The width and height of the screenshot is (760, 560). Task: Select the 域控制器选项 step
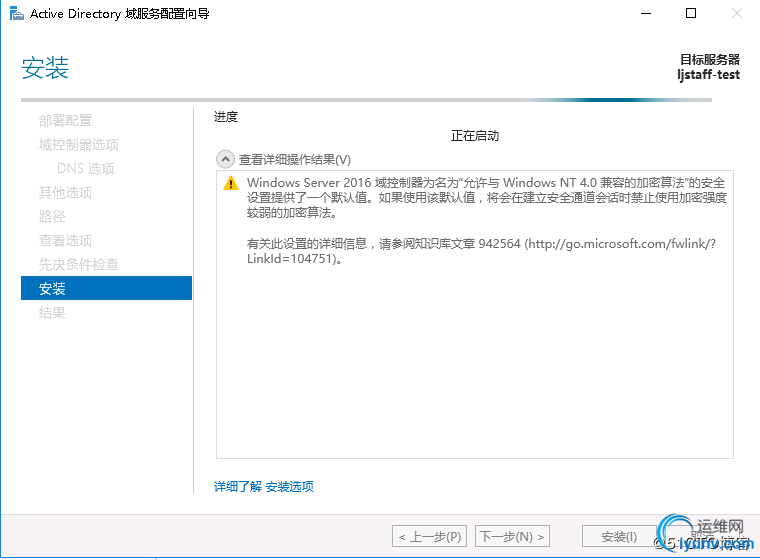79,144
